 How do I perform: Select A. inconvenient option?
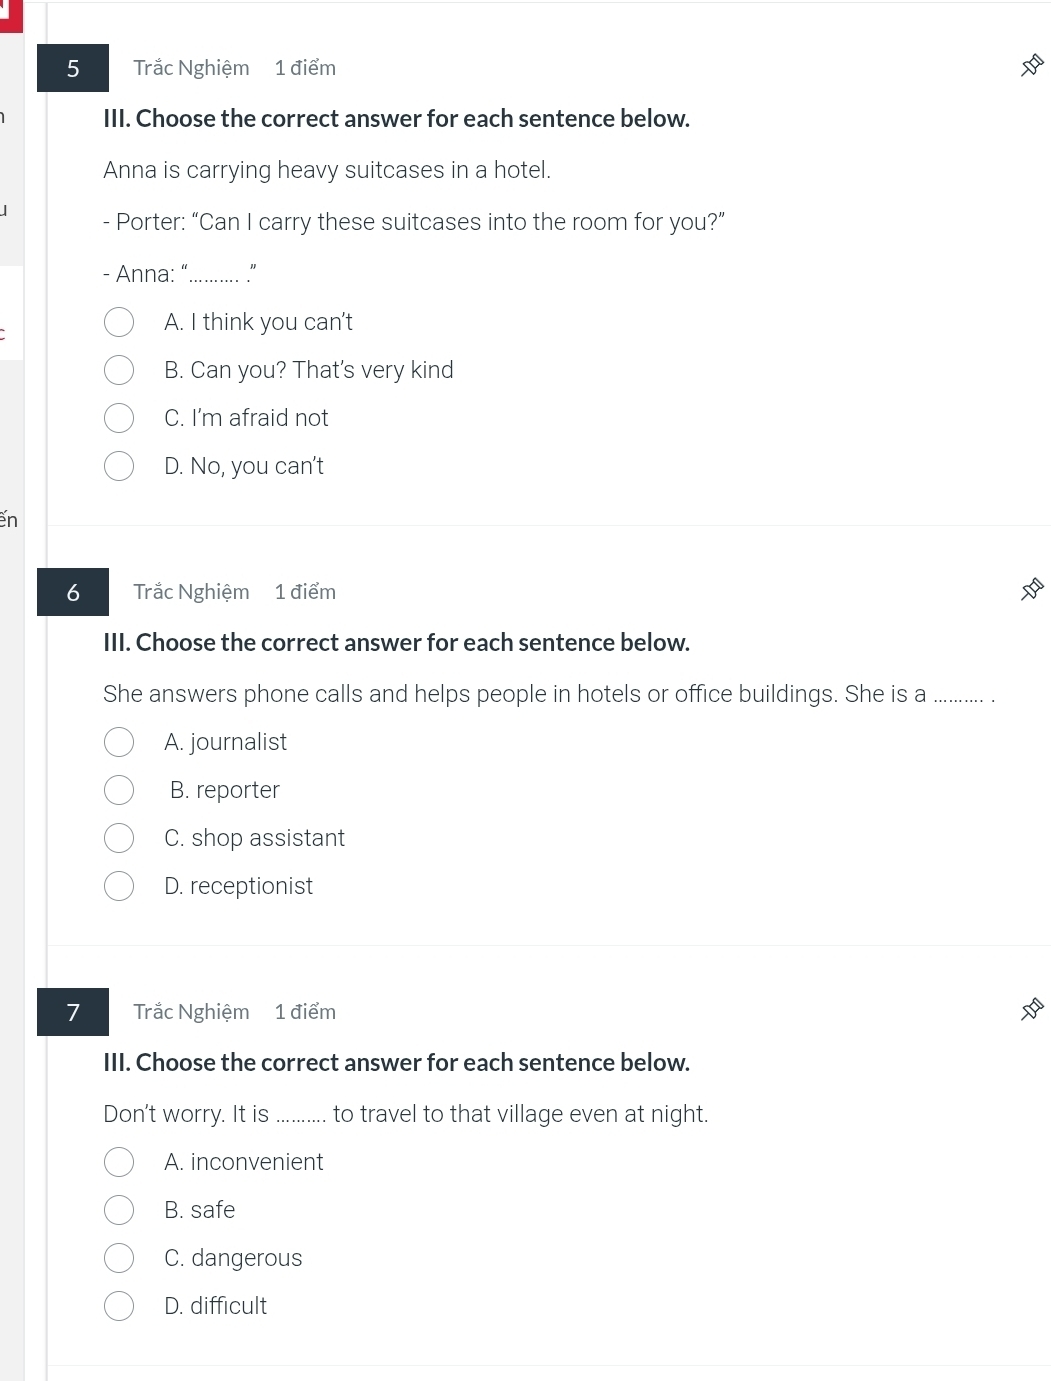point(119,1162)
